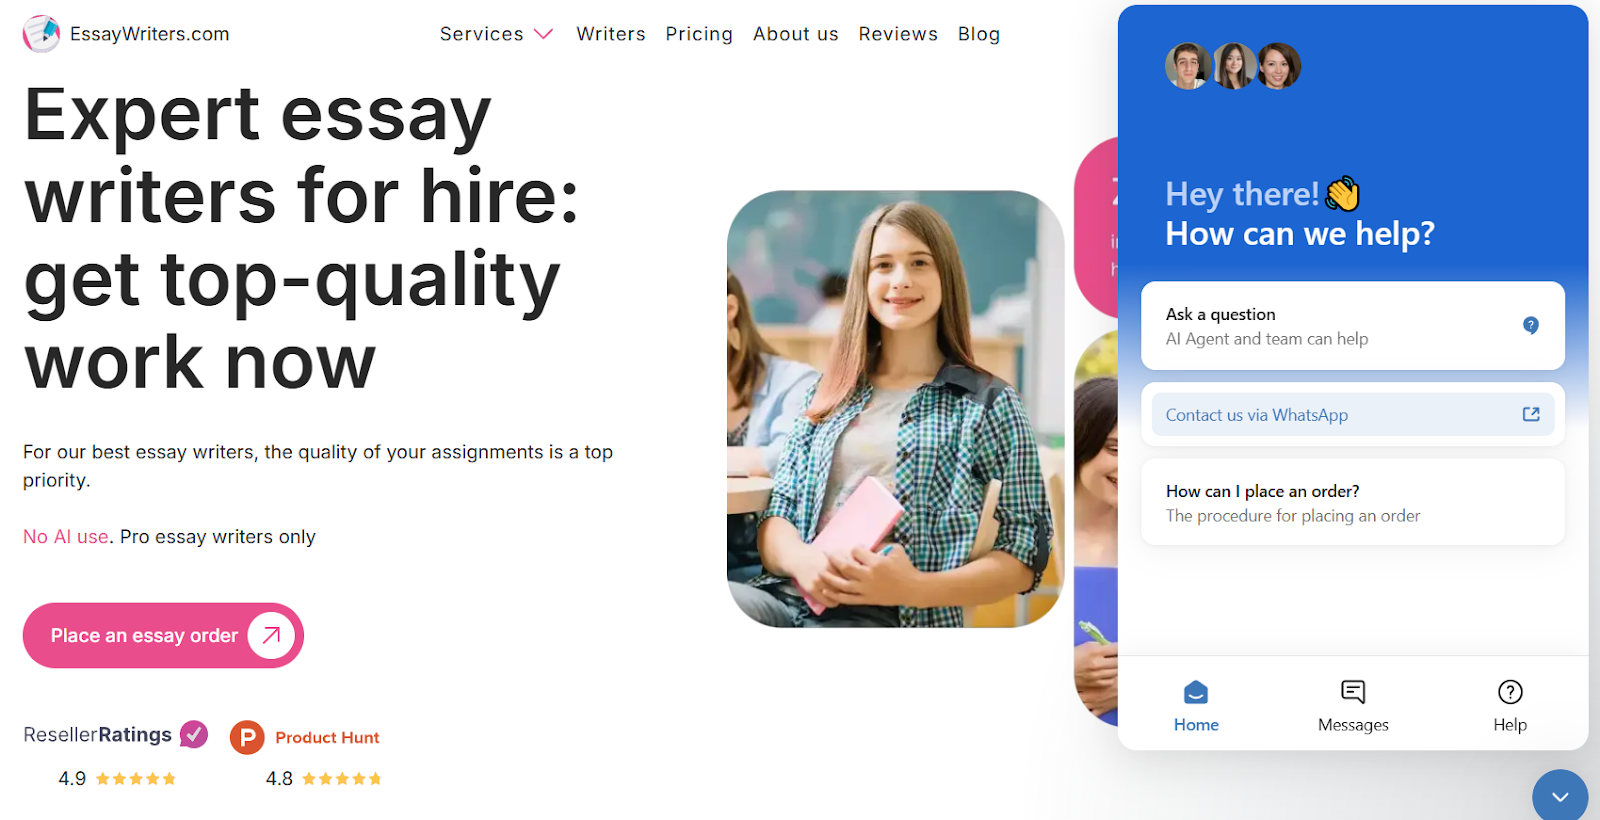Click the question bubble icon beside Ask a question
Image resolution: width=1600 pixels, height=820 pixels.
click(1531, 325)
